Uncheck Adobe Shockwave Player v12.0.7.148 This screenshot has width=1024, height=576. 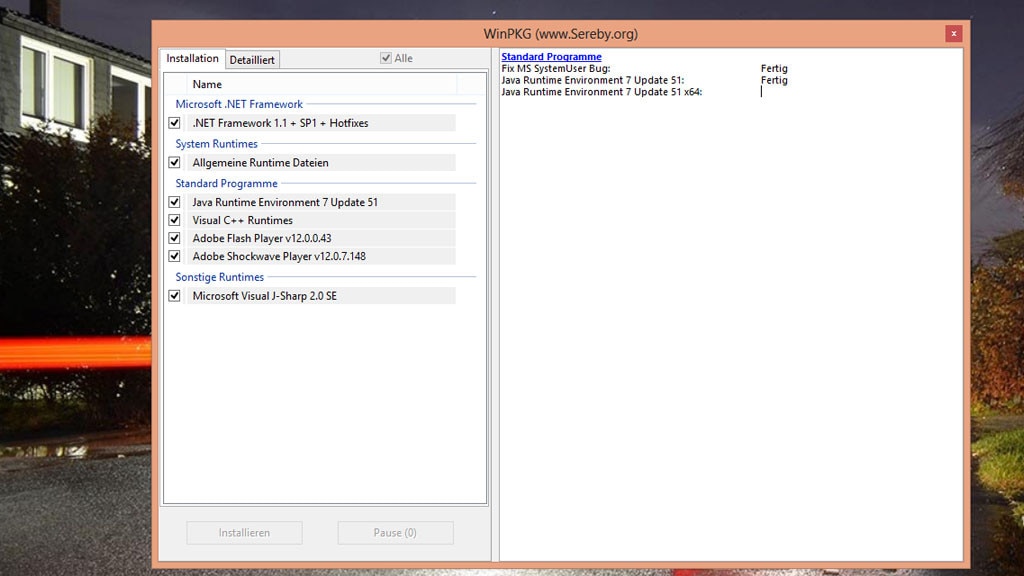pyautogui.click(x=174, y=256)
